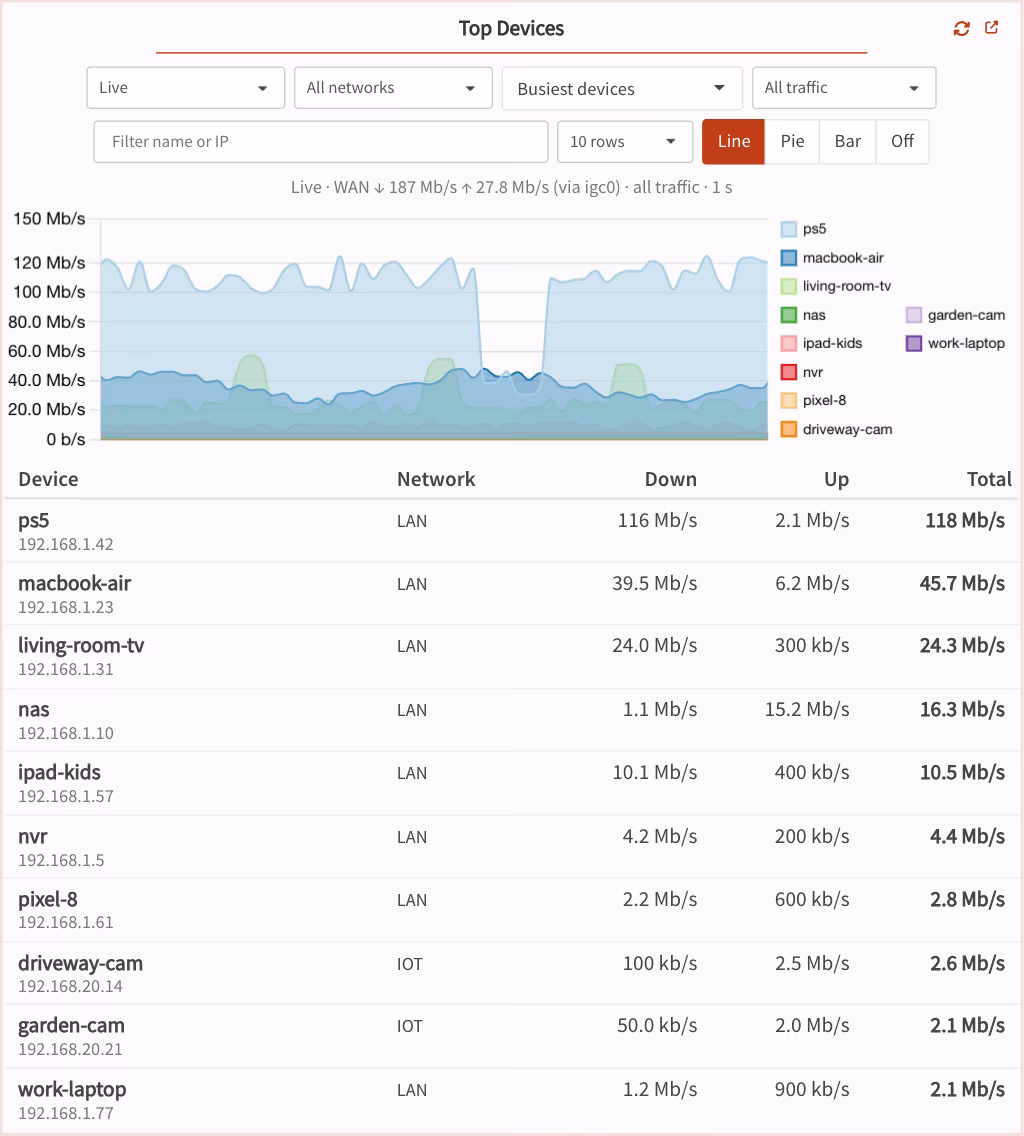Toggle pixel-8 legend entry
Image resolution: width=1024 pixels, height=1136 pixels.
coord(814,401)
